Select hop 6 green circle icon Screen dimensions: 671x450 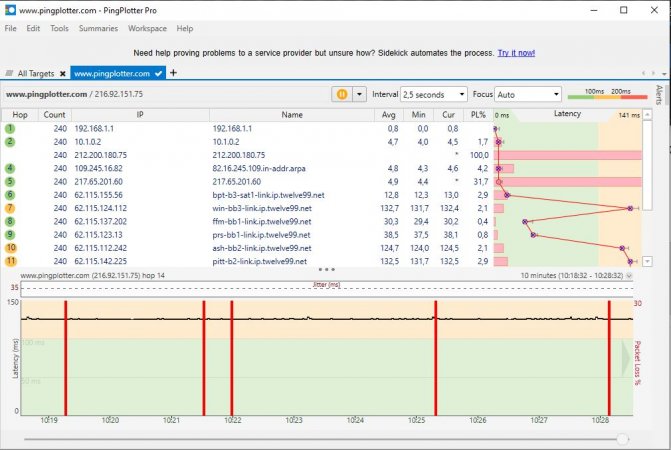[x=10, y=195]
